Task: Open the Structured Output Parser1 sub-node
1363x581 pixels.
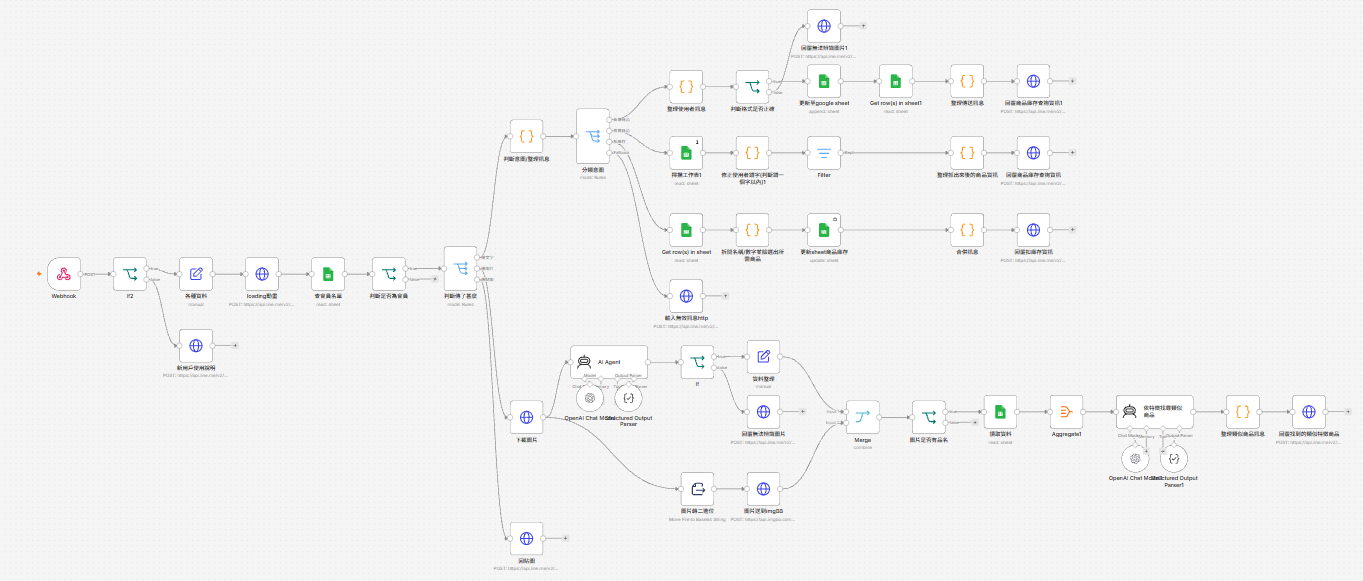Action: [1174, 458]
